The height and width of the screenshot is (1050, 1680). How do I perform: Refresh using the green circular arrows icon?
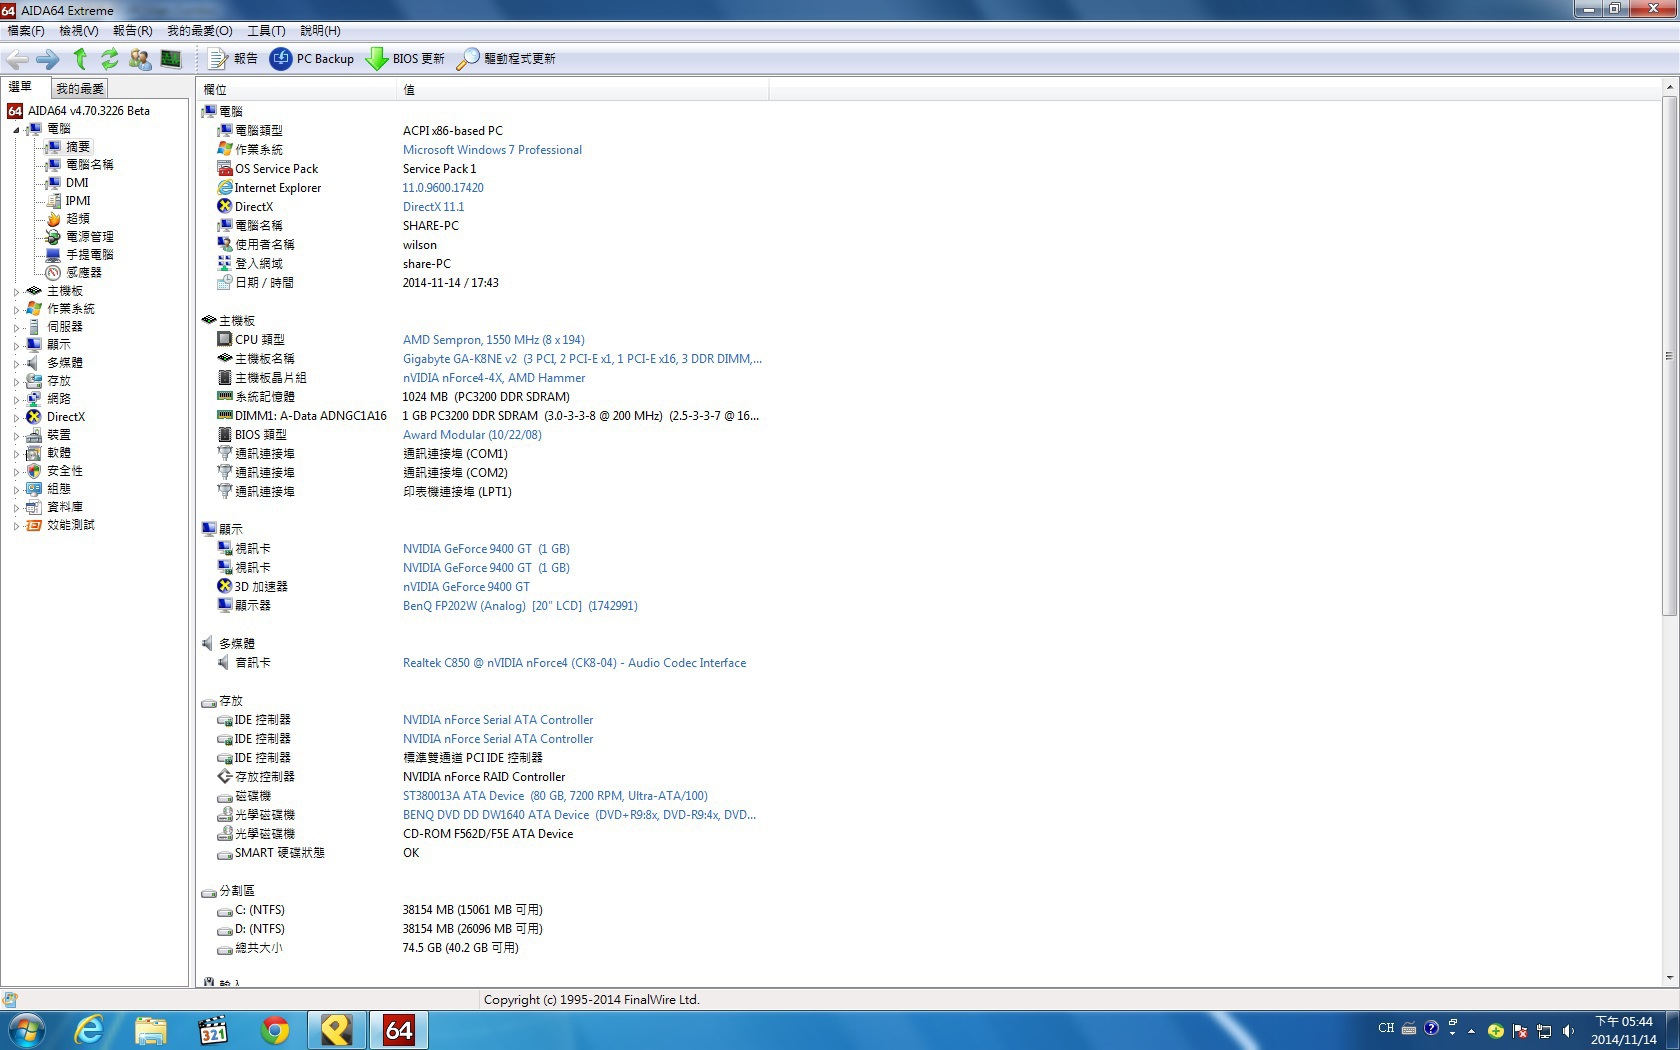click(x=109, y=59)
